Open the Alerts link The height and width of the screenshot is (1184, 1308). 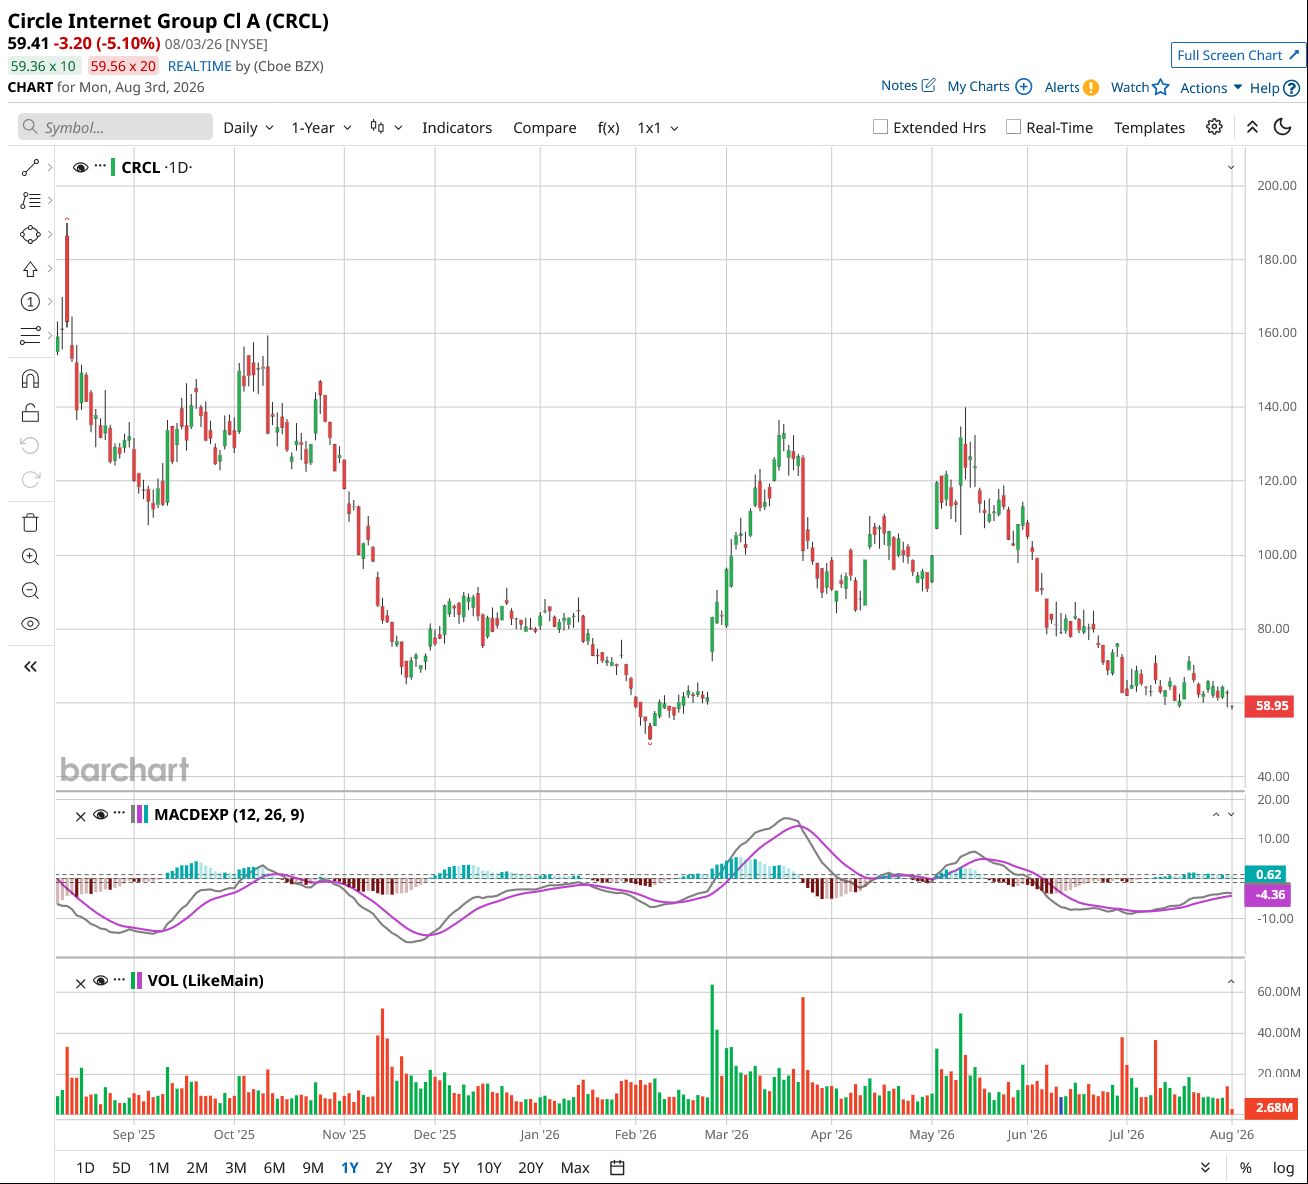(1062, 87)
